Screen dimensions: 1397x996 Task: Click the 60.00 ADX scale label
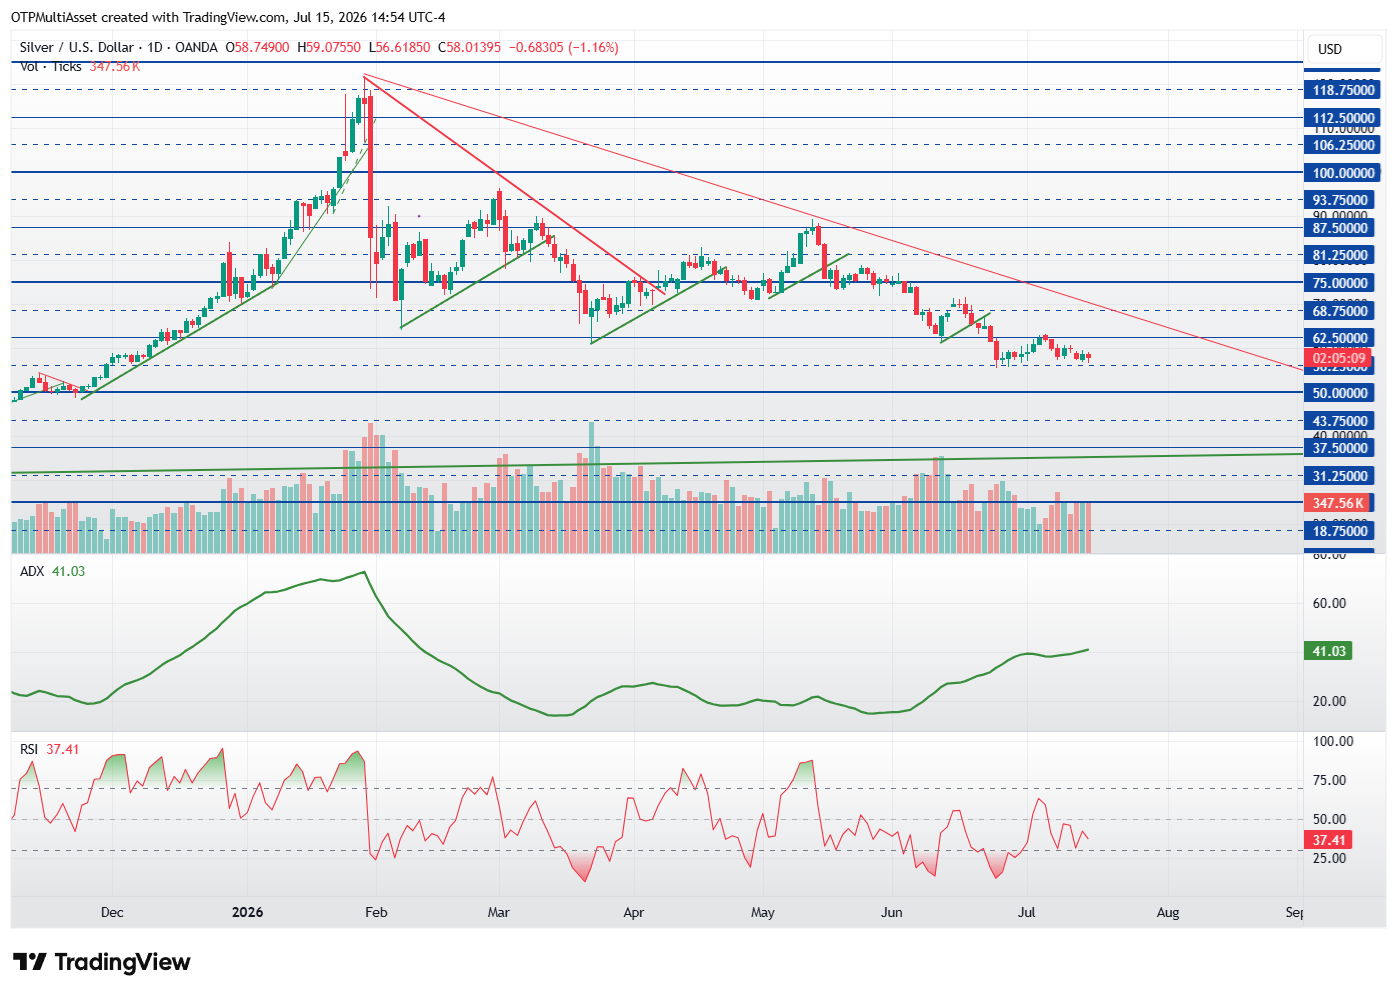[x=1329, y=603]
